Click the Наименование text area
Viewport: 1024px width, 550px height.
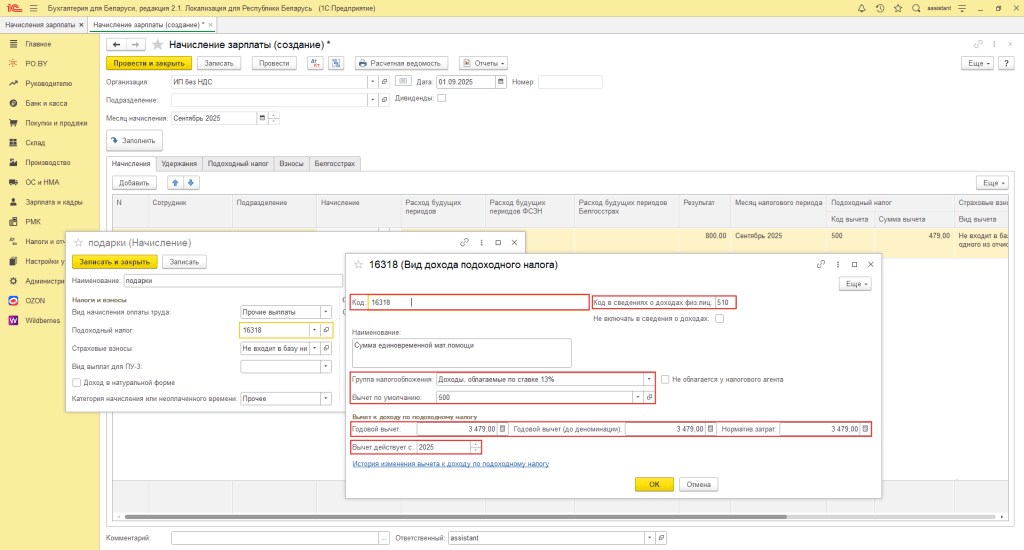461,353
